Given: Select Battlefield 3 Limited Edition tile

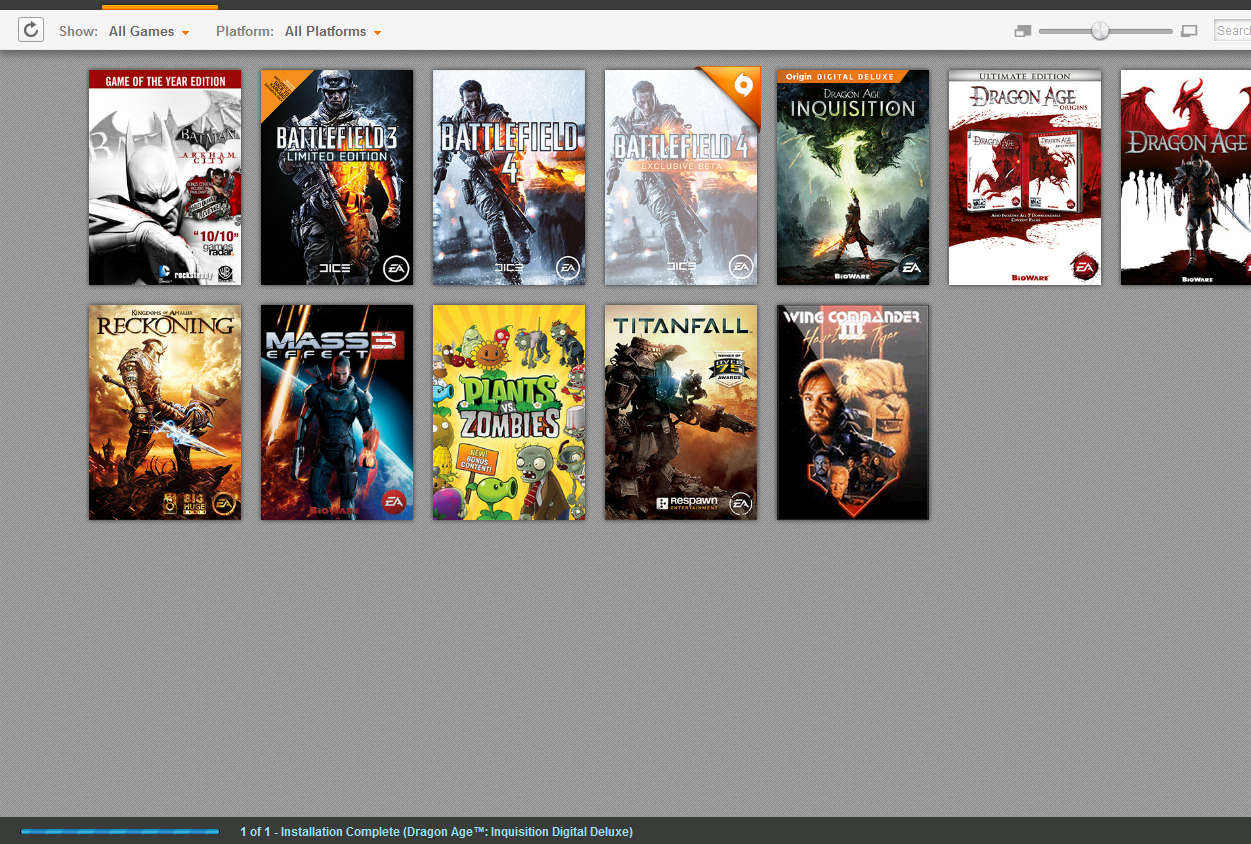Looking at the screenshot, I should tap(337, 177).
